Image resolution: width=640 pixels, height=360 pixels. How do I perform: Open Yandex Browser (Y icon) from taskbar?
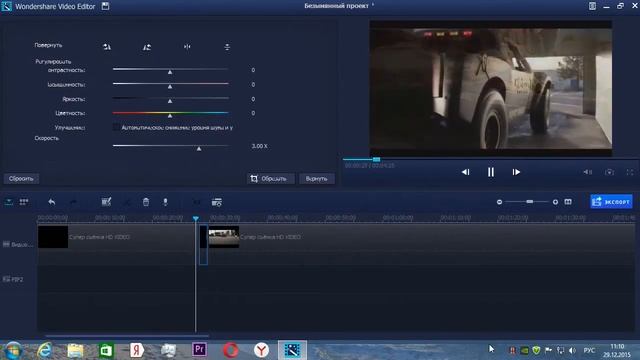pos(261,350)
